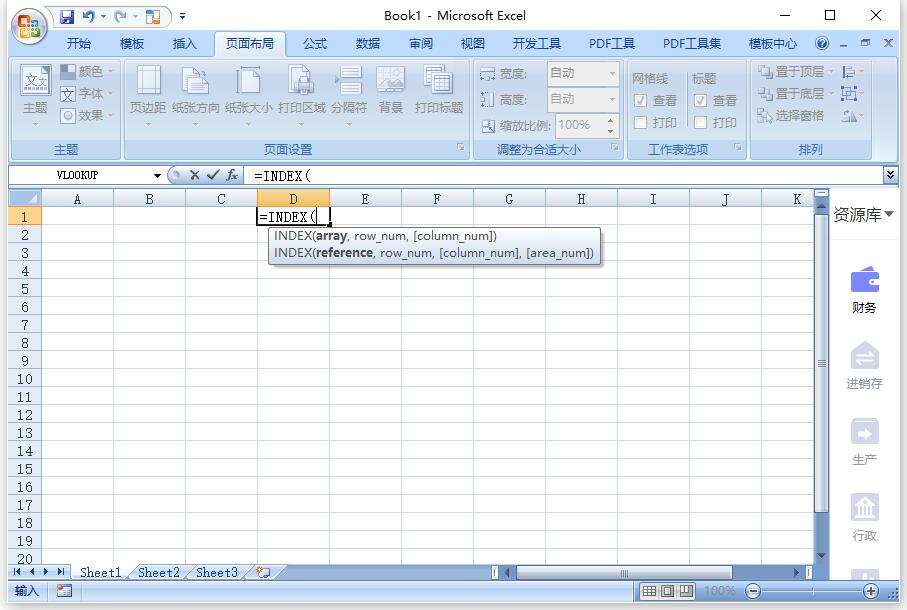Adjust the zoom slider
The height and width of the screenshot is (610, 907).
click(x=812, y=591)
